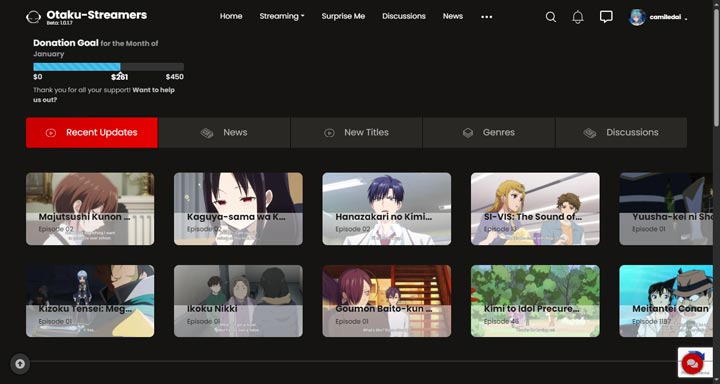The width and height of the screenshot is (720, 384).
Task: Open SI-VIS: The Sound of... thumbnail
Action: pyautogui.click(x=535, y=209)
